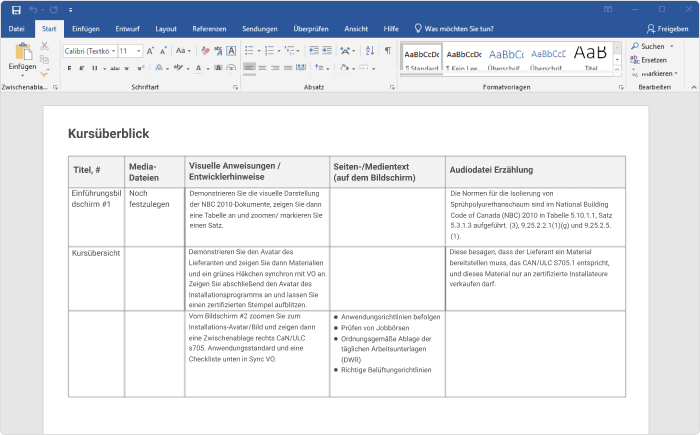Collapse the ribbon with the chevron arrow
The height and width of the screenshot is (435, 700).
694,87
